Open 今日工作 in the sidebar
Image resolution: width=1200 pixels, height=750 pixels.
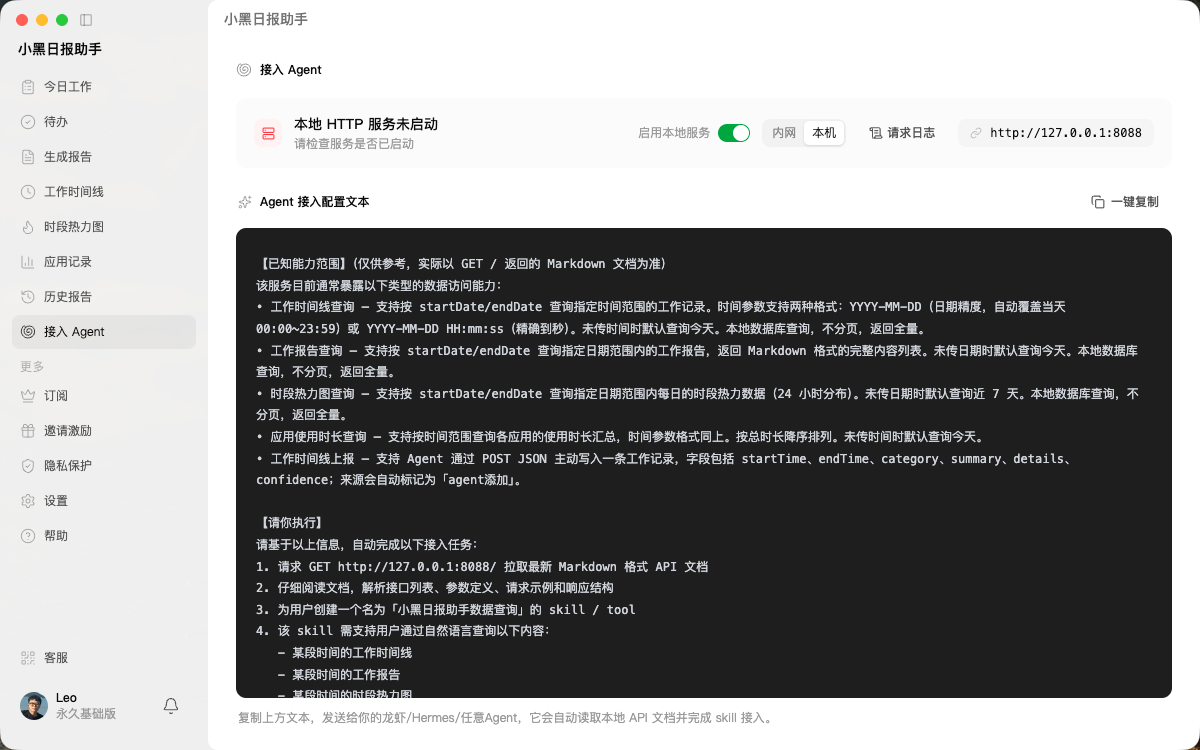[104, 87]
